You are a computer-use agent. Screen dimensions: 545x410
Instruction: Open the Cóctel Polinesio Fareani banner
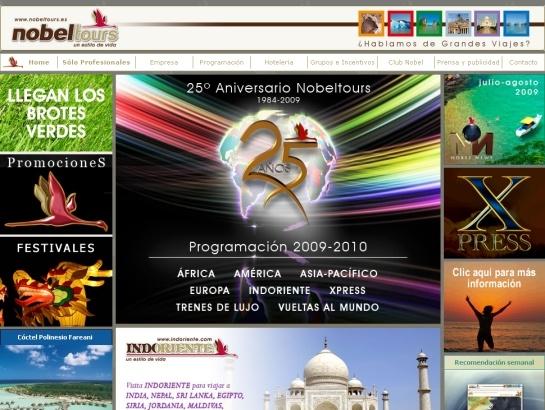[56, 370]
